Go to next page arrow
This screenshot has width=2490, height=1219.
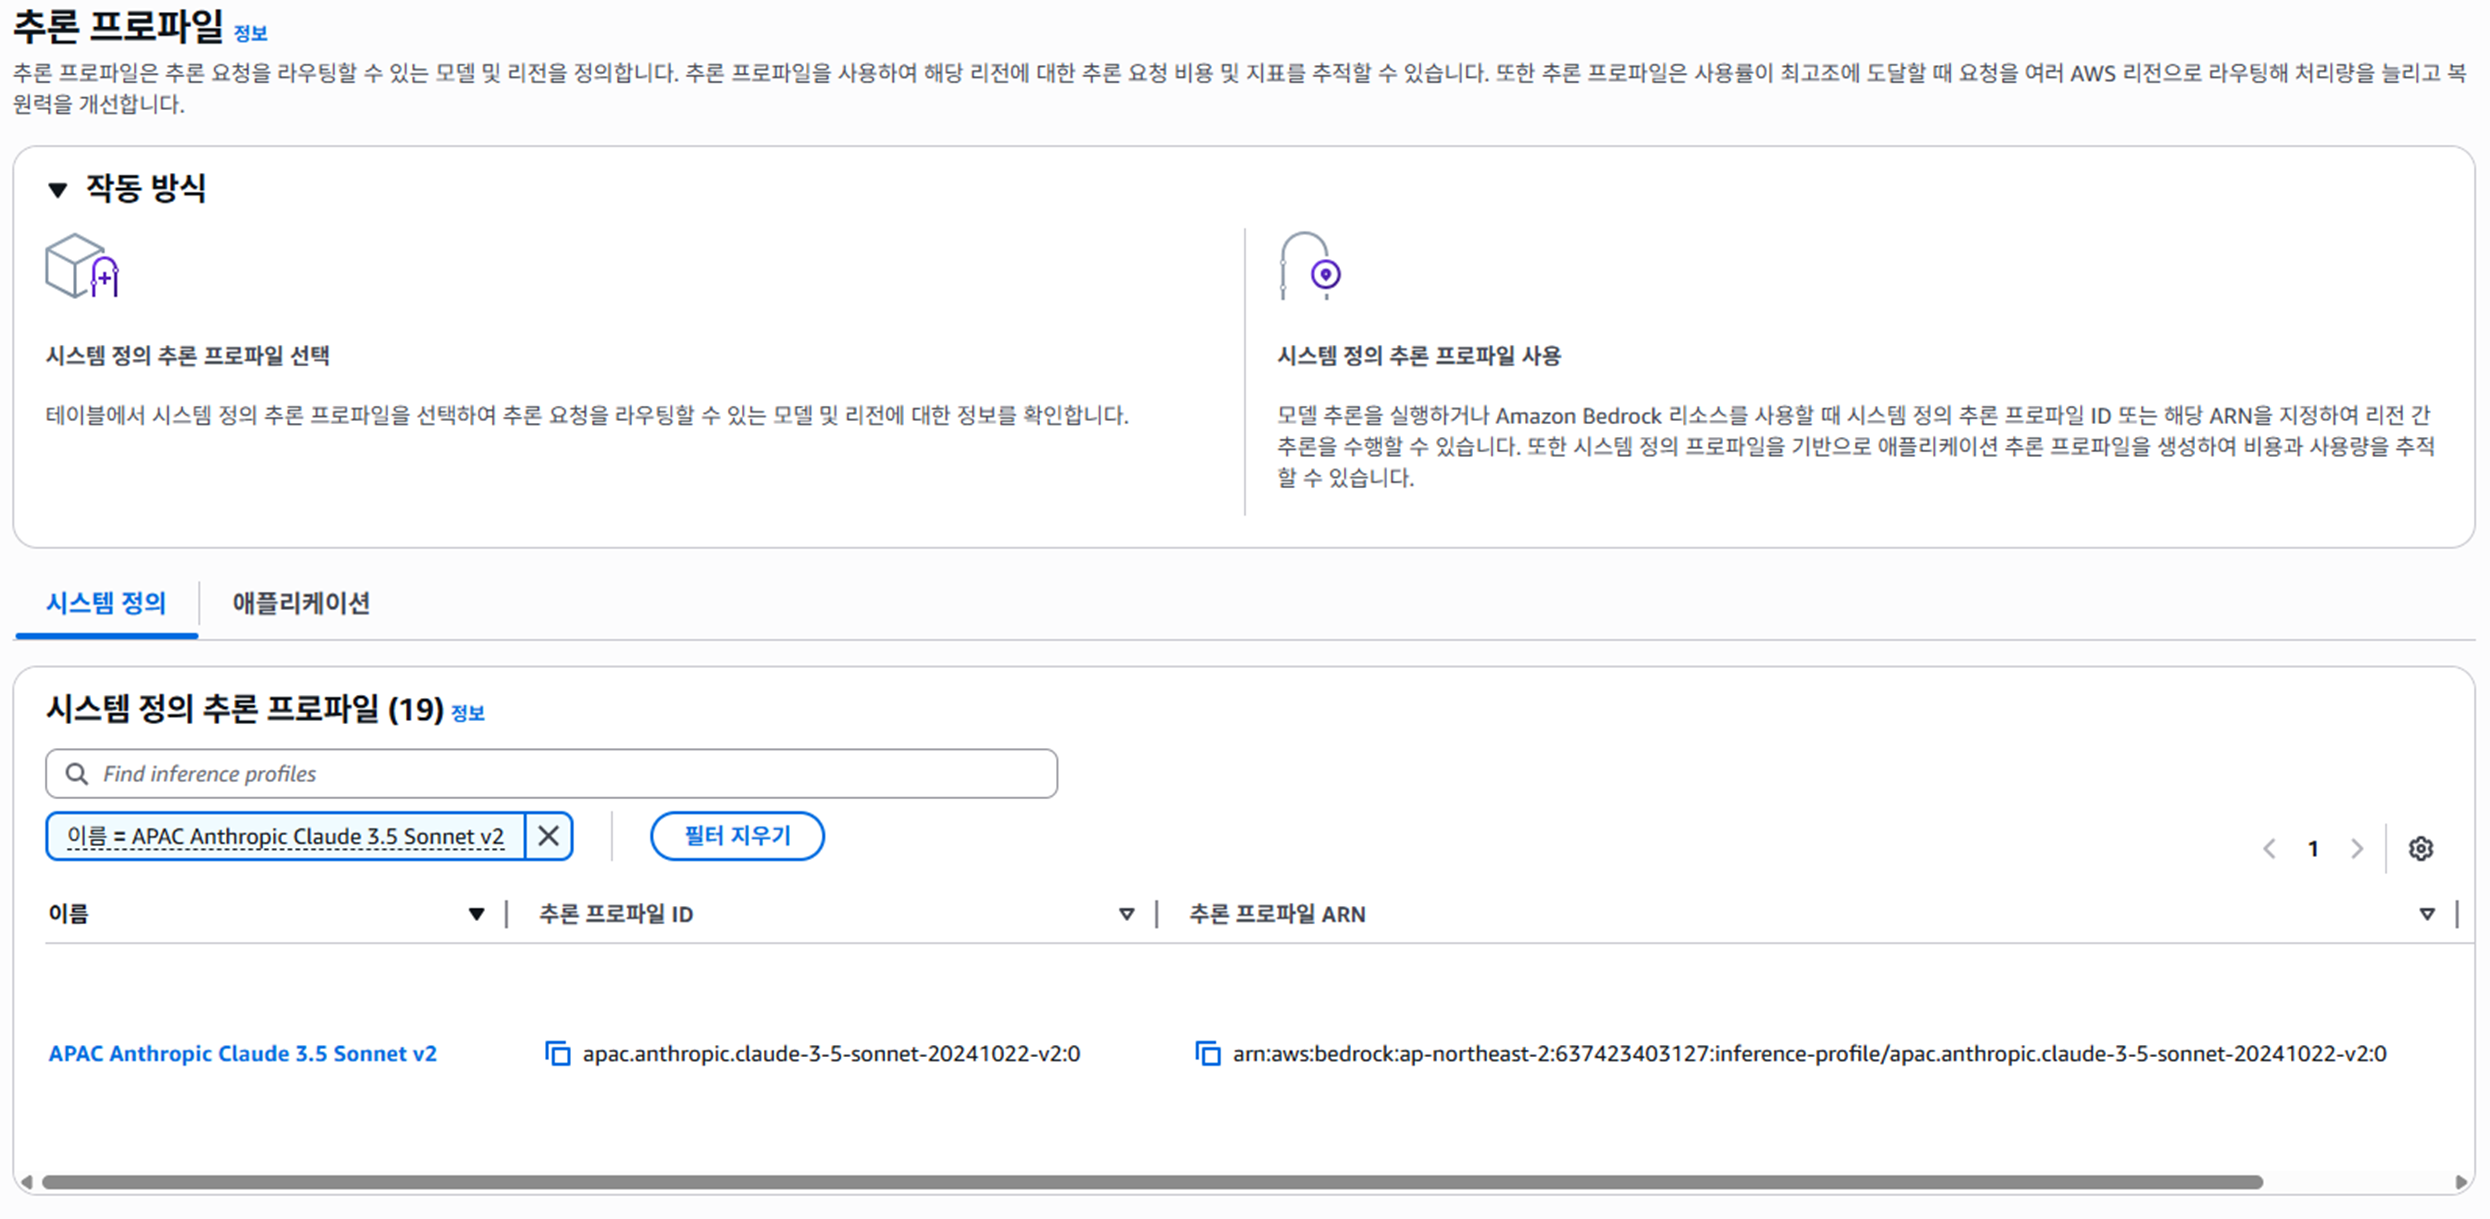point(2357,849)
